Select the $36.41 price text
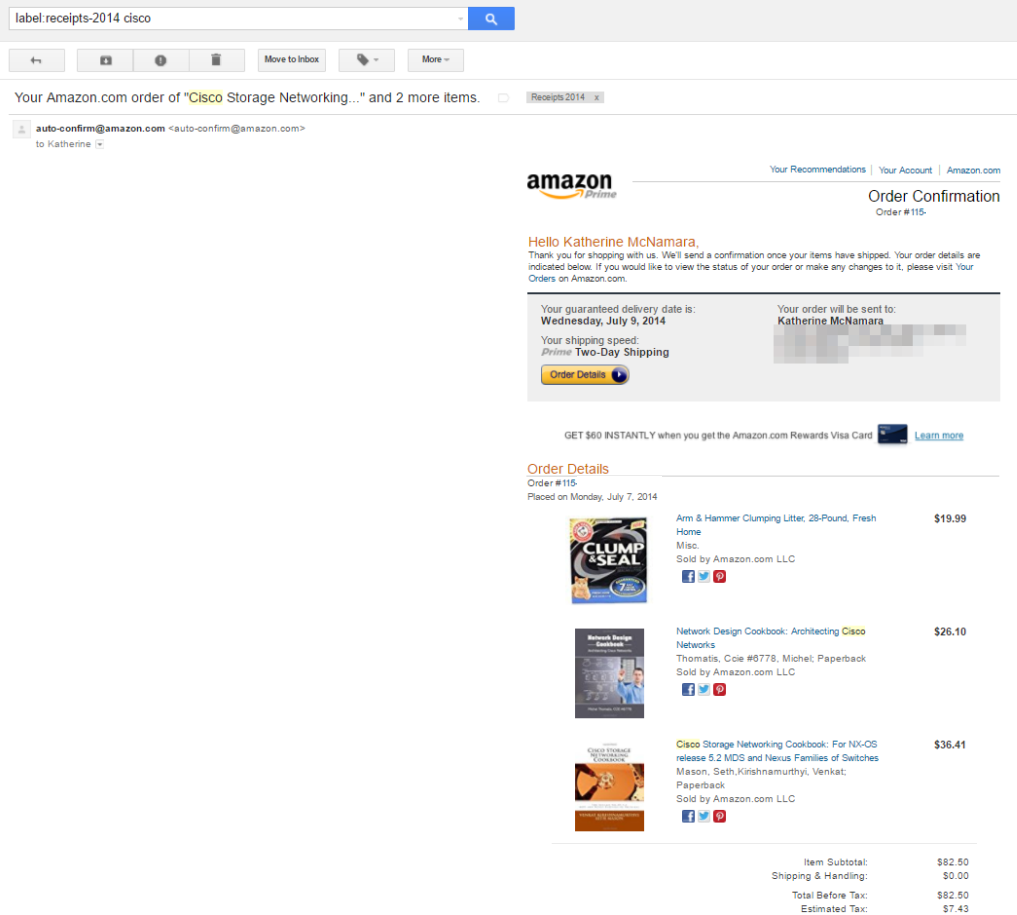 (x=950, y=744)
